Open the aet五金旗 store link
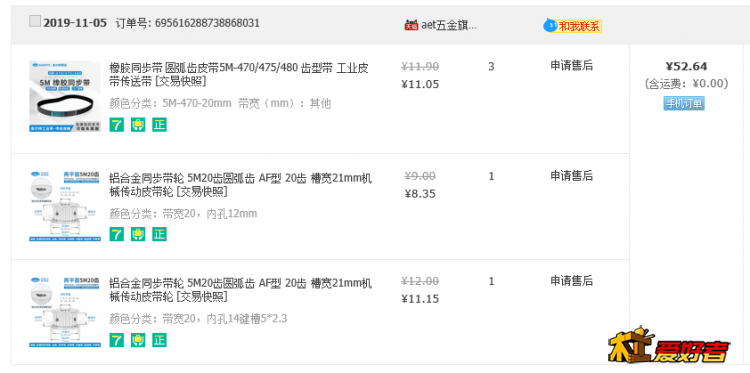 (449, 25)
